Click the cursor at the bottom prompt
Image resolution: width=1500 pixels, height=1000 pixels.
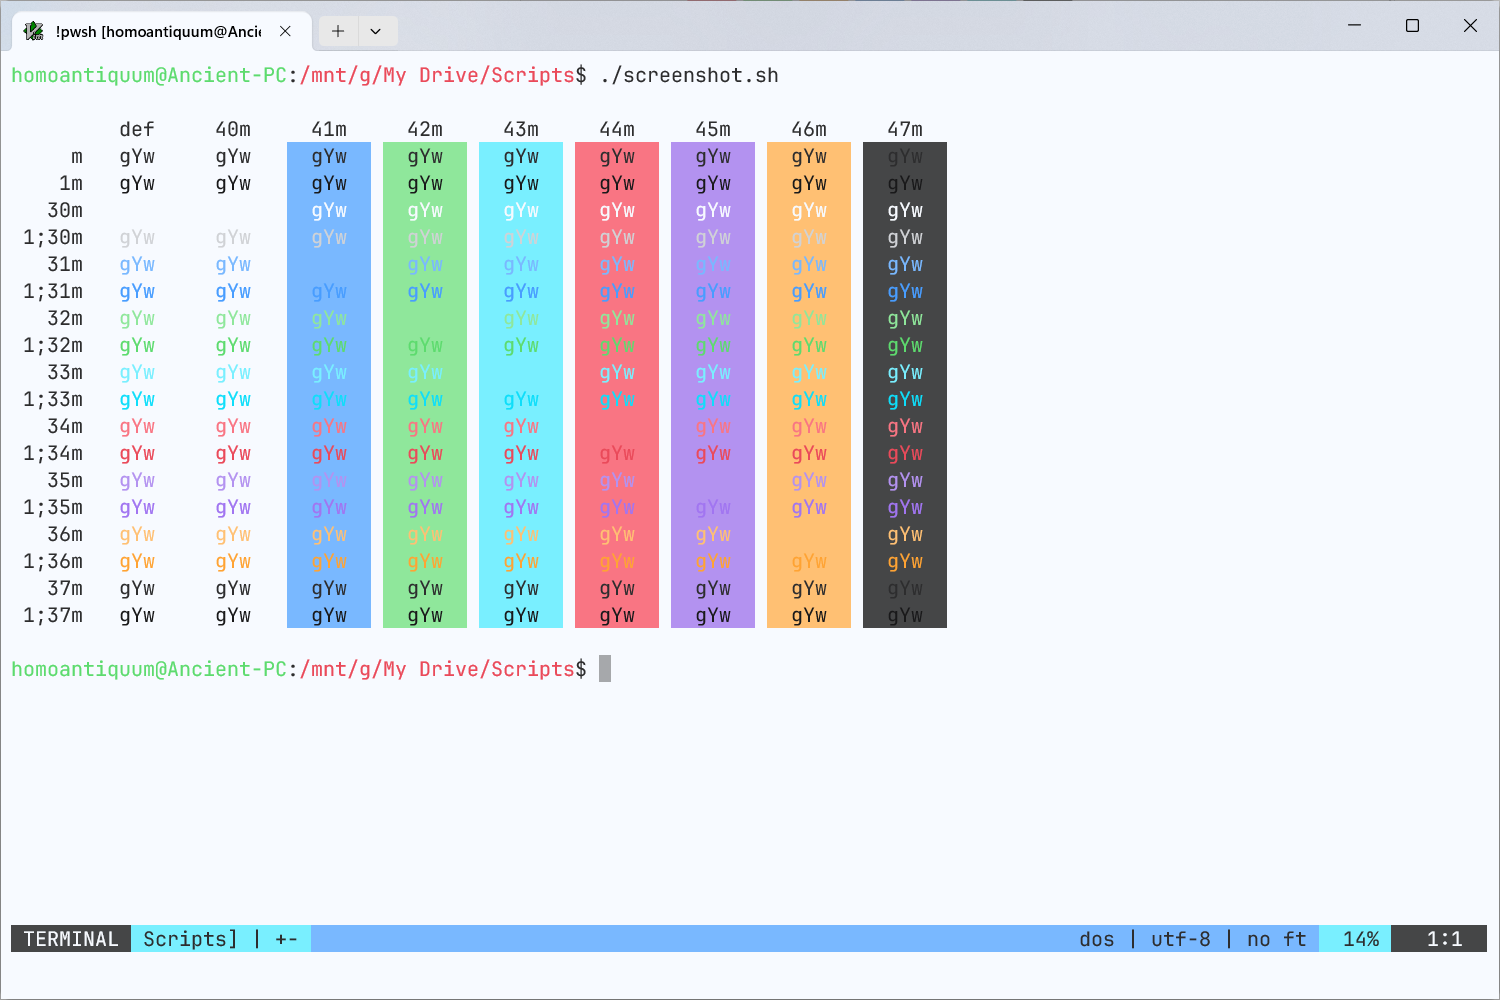point(605,669)
